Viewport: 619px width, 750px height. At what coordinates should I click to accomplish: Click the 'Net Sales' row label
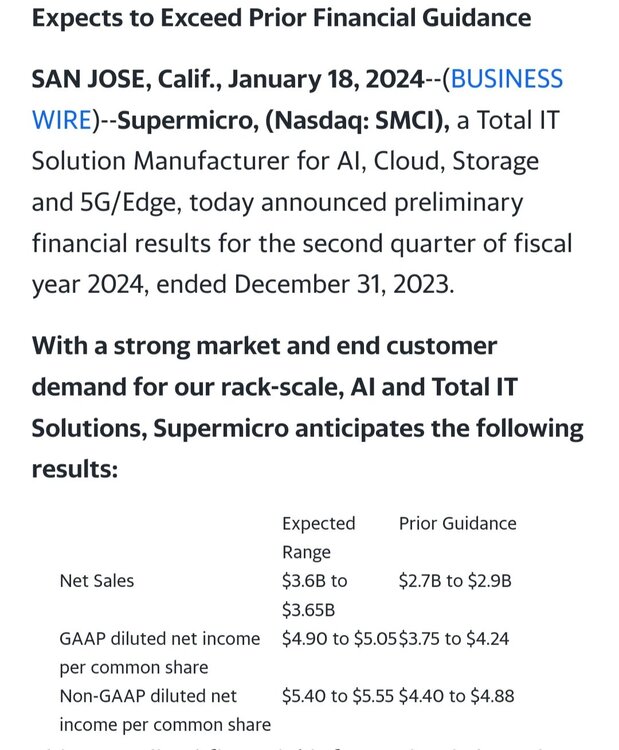pyautogui.click(x=97, y=580)
